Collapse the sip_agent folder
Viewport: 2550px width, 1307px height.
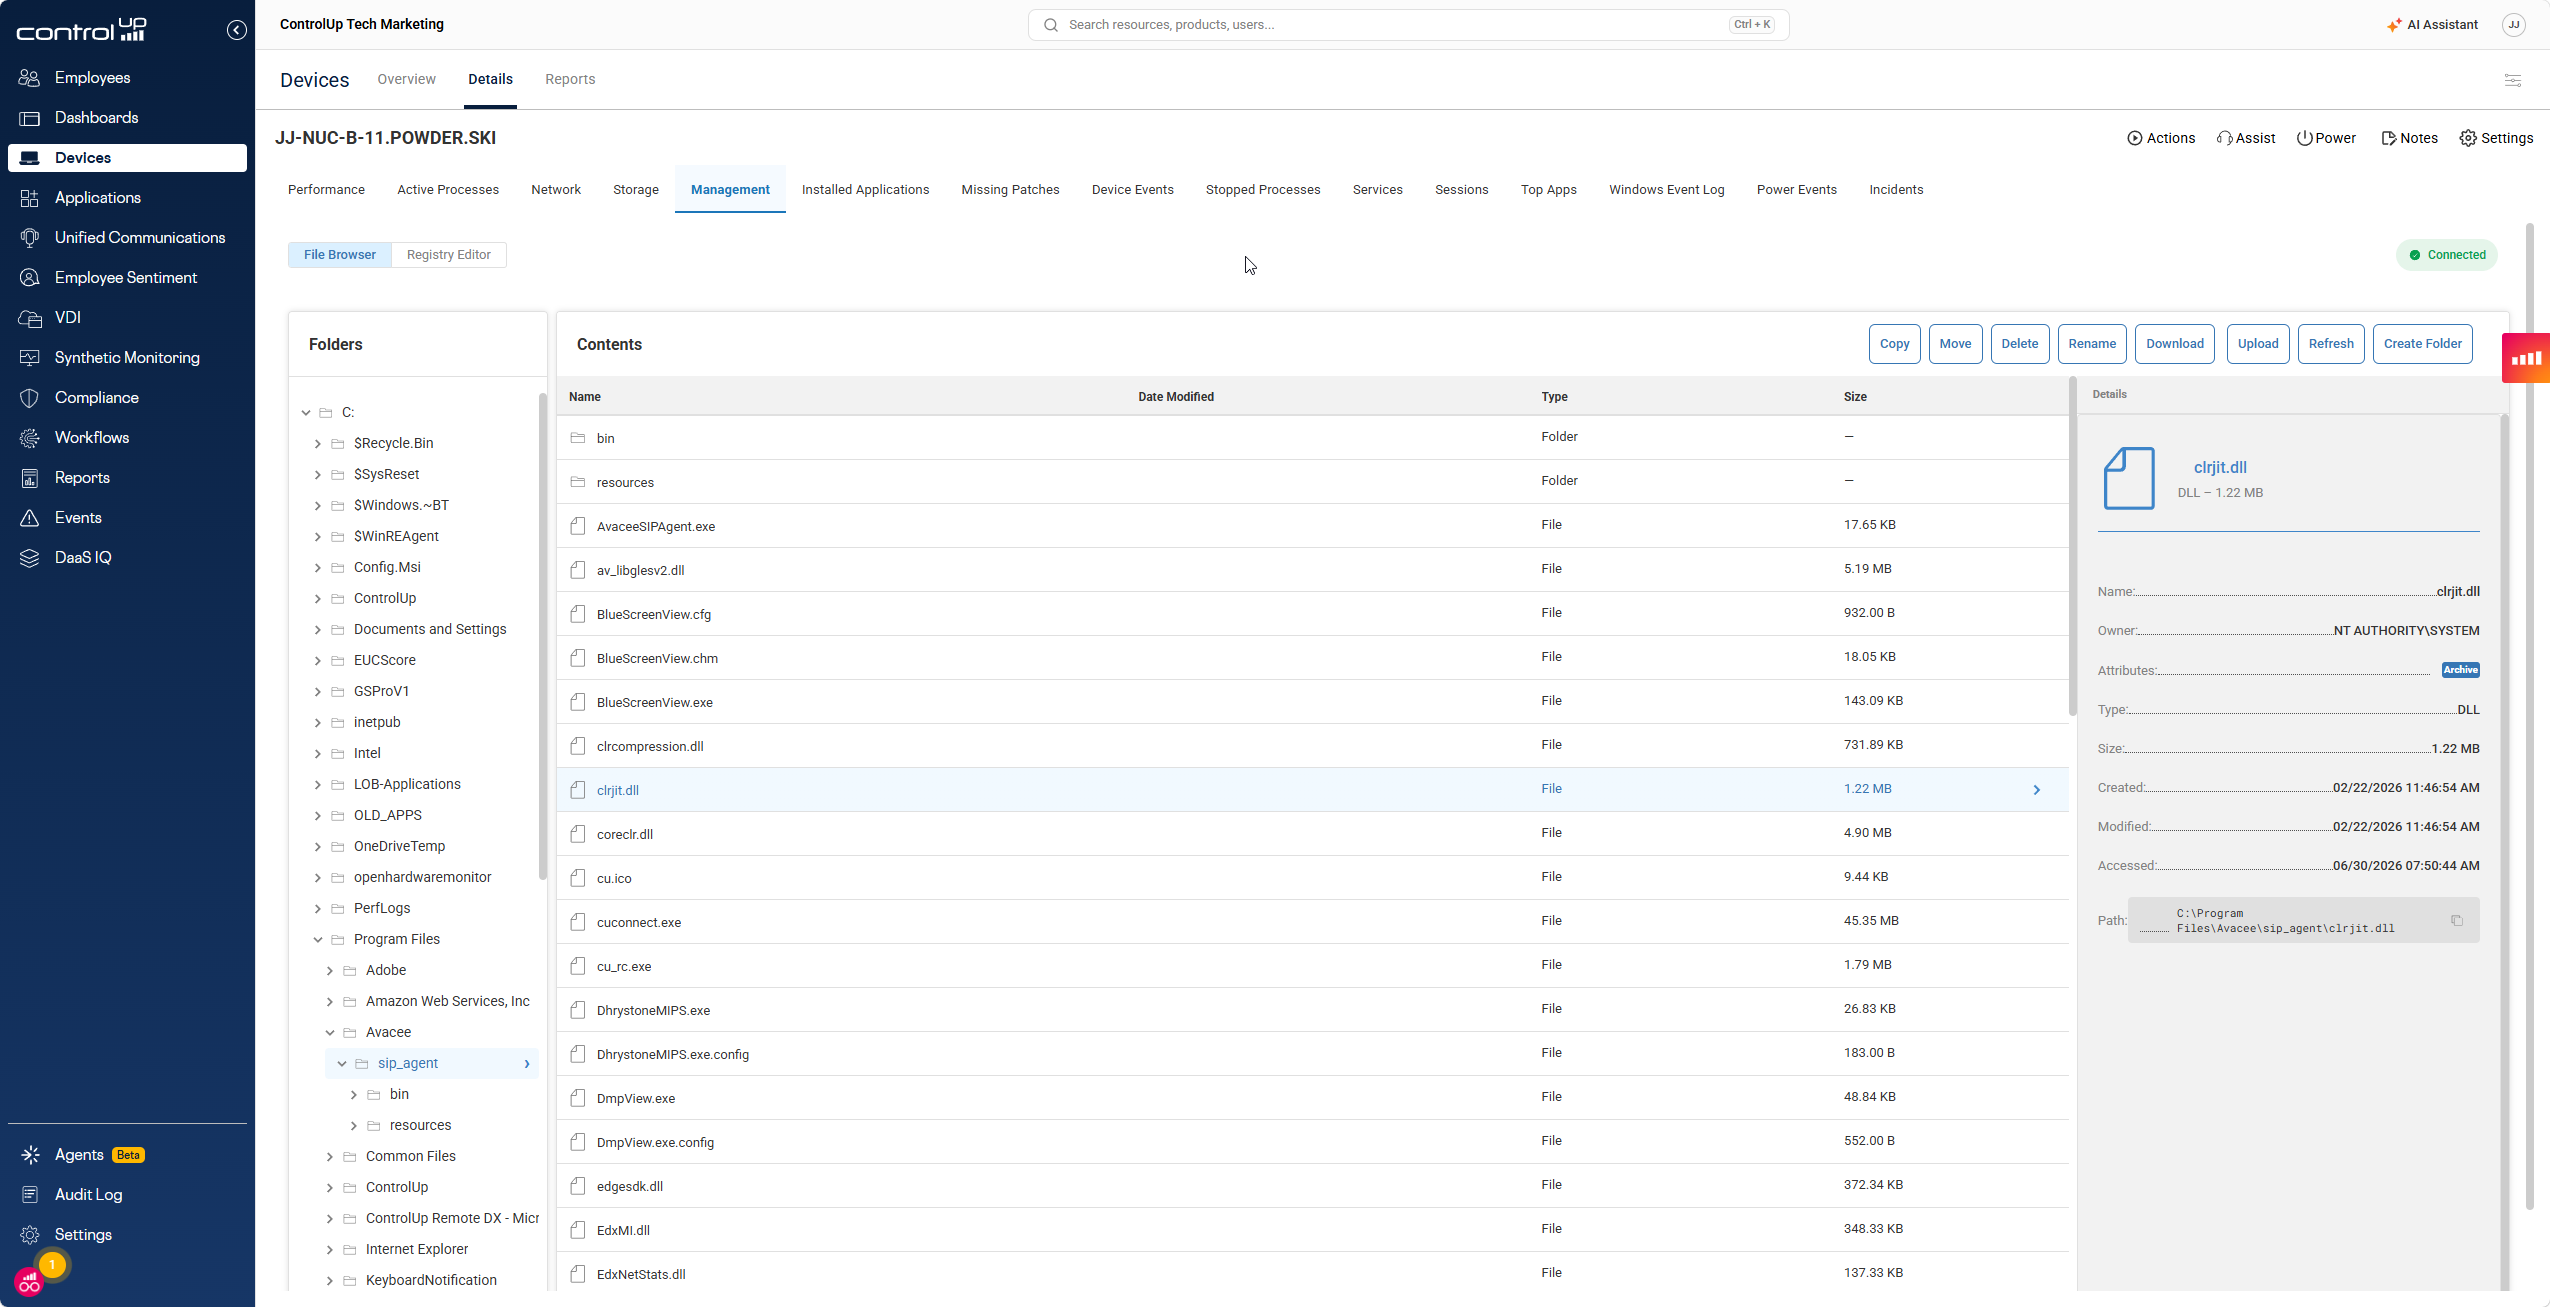tap(342, 1063)
